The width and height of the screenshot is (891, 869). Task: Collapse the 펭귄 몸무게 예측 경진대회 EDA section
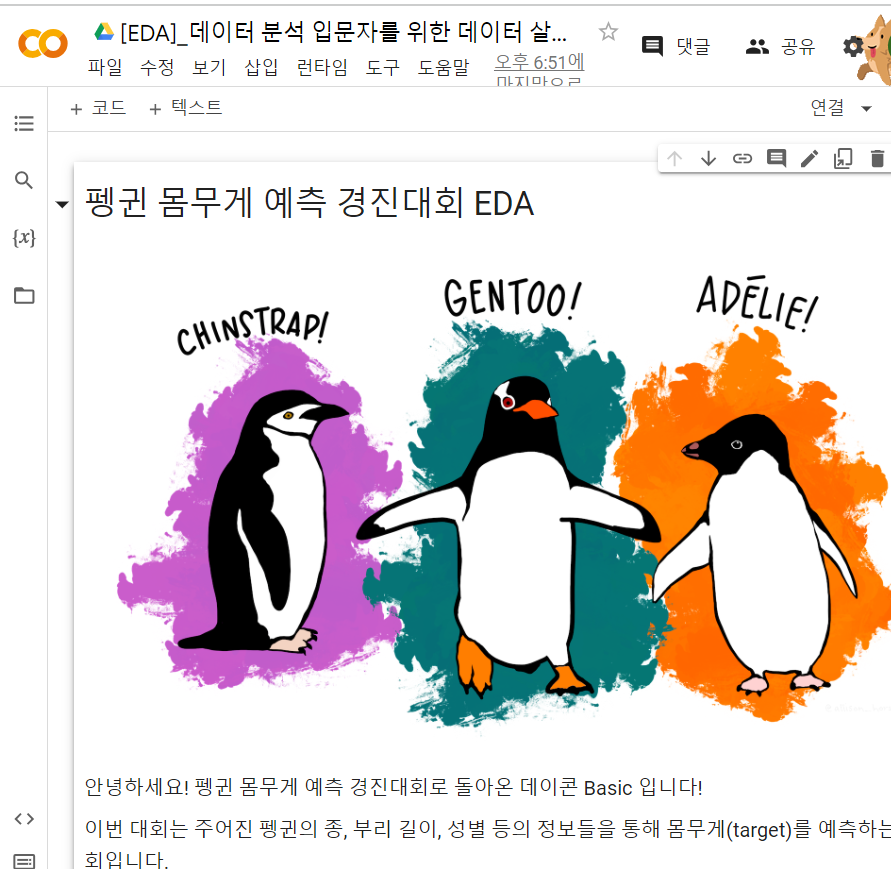[x=63, y=205]
